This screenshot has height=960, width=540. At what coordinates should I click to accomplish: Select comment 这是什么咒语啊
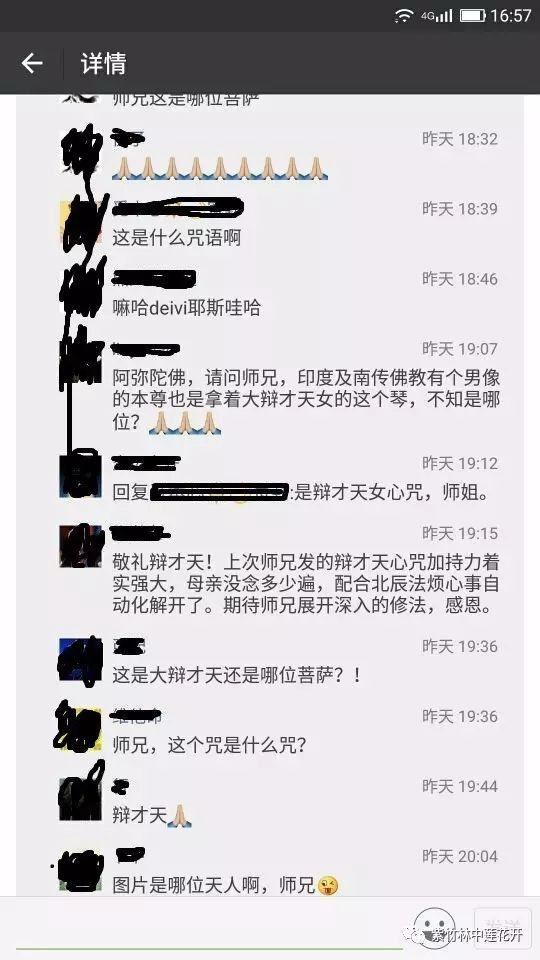point(176,237)
